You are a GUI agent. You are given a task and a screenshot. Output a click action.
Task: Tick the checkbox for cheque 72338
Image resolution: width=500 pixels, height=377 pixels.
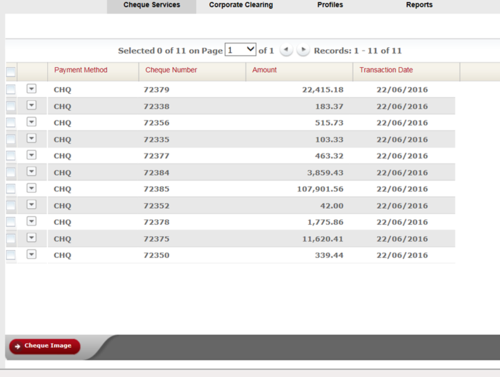pos(11,106)
